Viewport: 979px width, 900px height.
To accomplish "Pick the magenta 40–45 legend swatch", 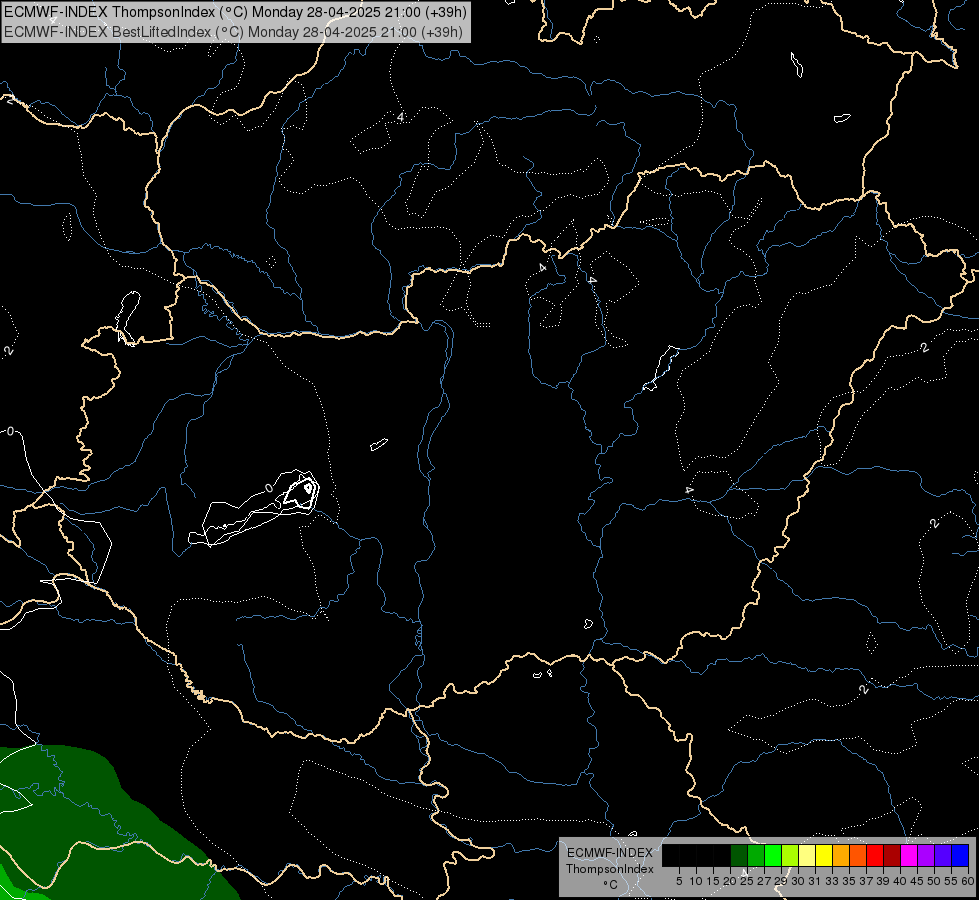I will coord(909,855).
